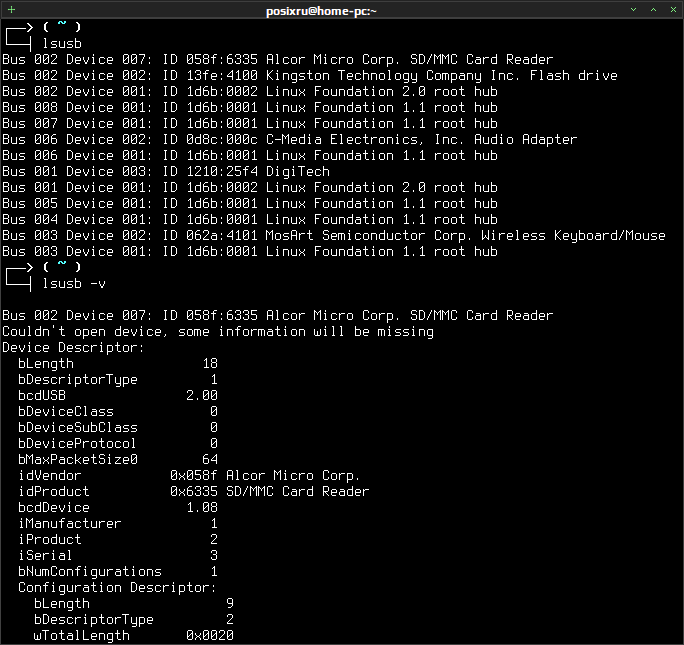Click the bMaxPacketSize0 64 line

point(118,460)
